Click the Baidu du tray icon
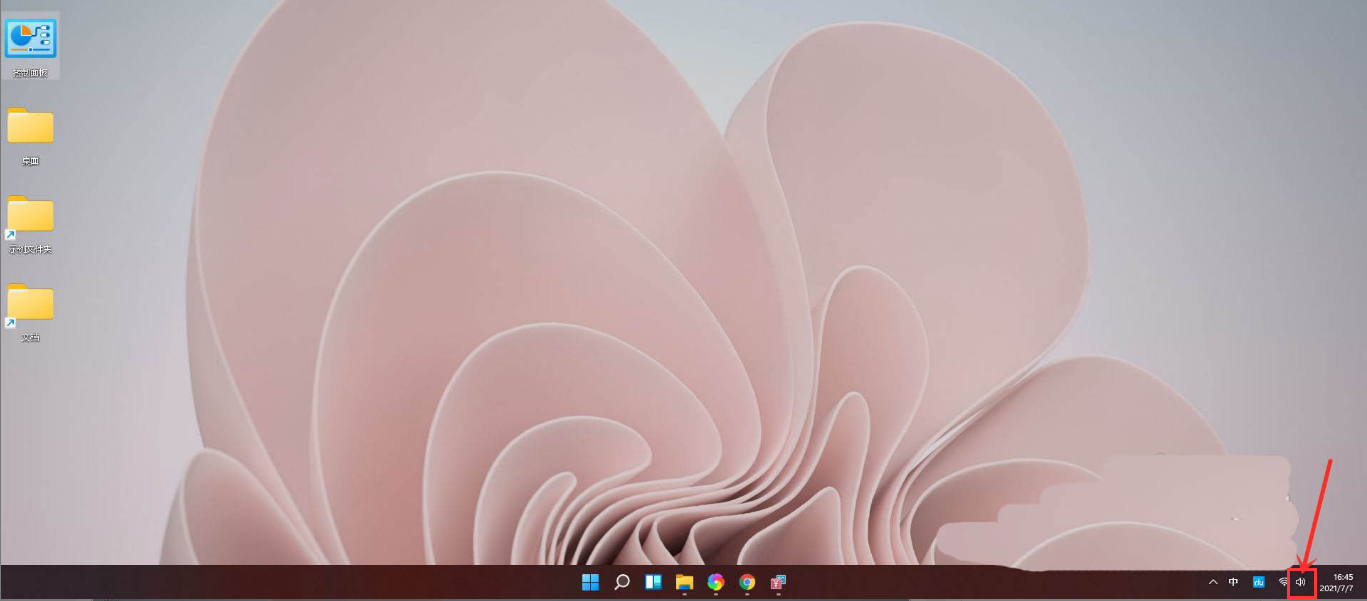The image size is (1367, 601). point(1258,582)
